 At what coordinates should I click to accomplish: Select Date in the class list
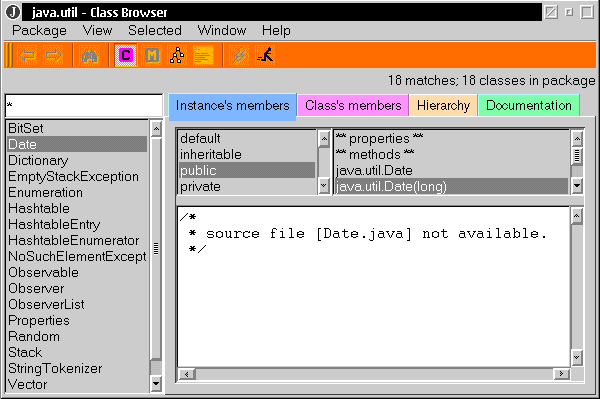tap(77, 144)
